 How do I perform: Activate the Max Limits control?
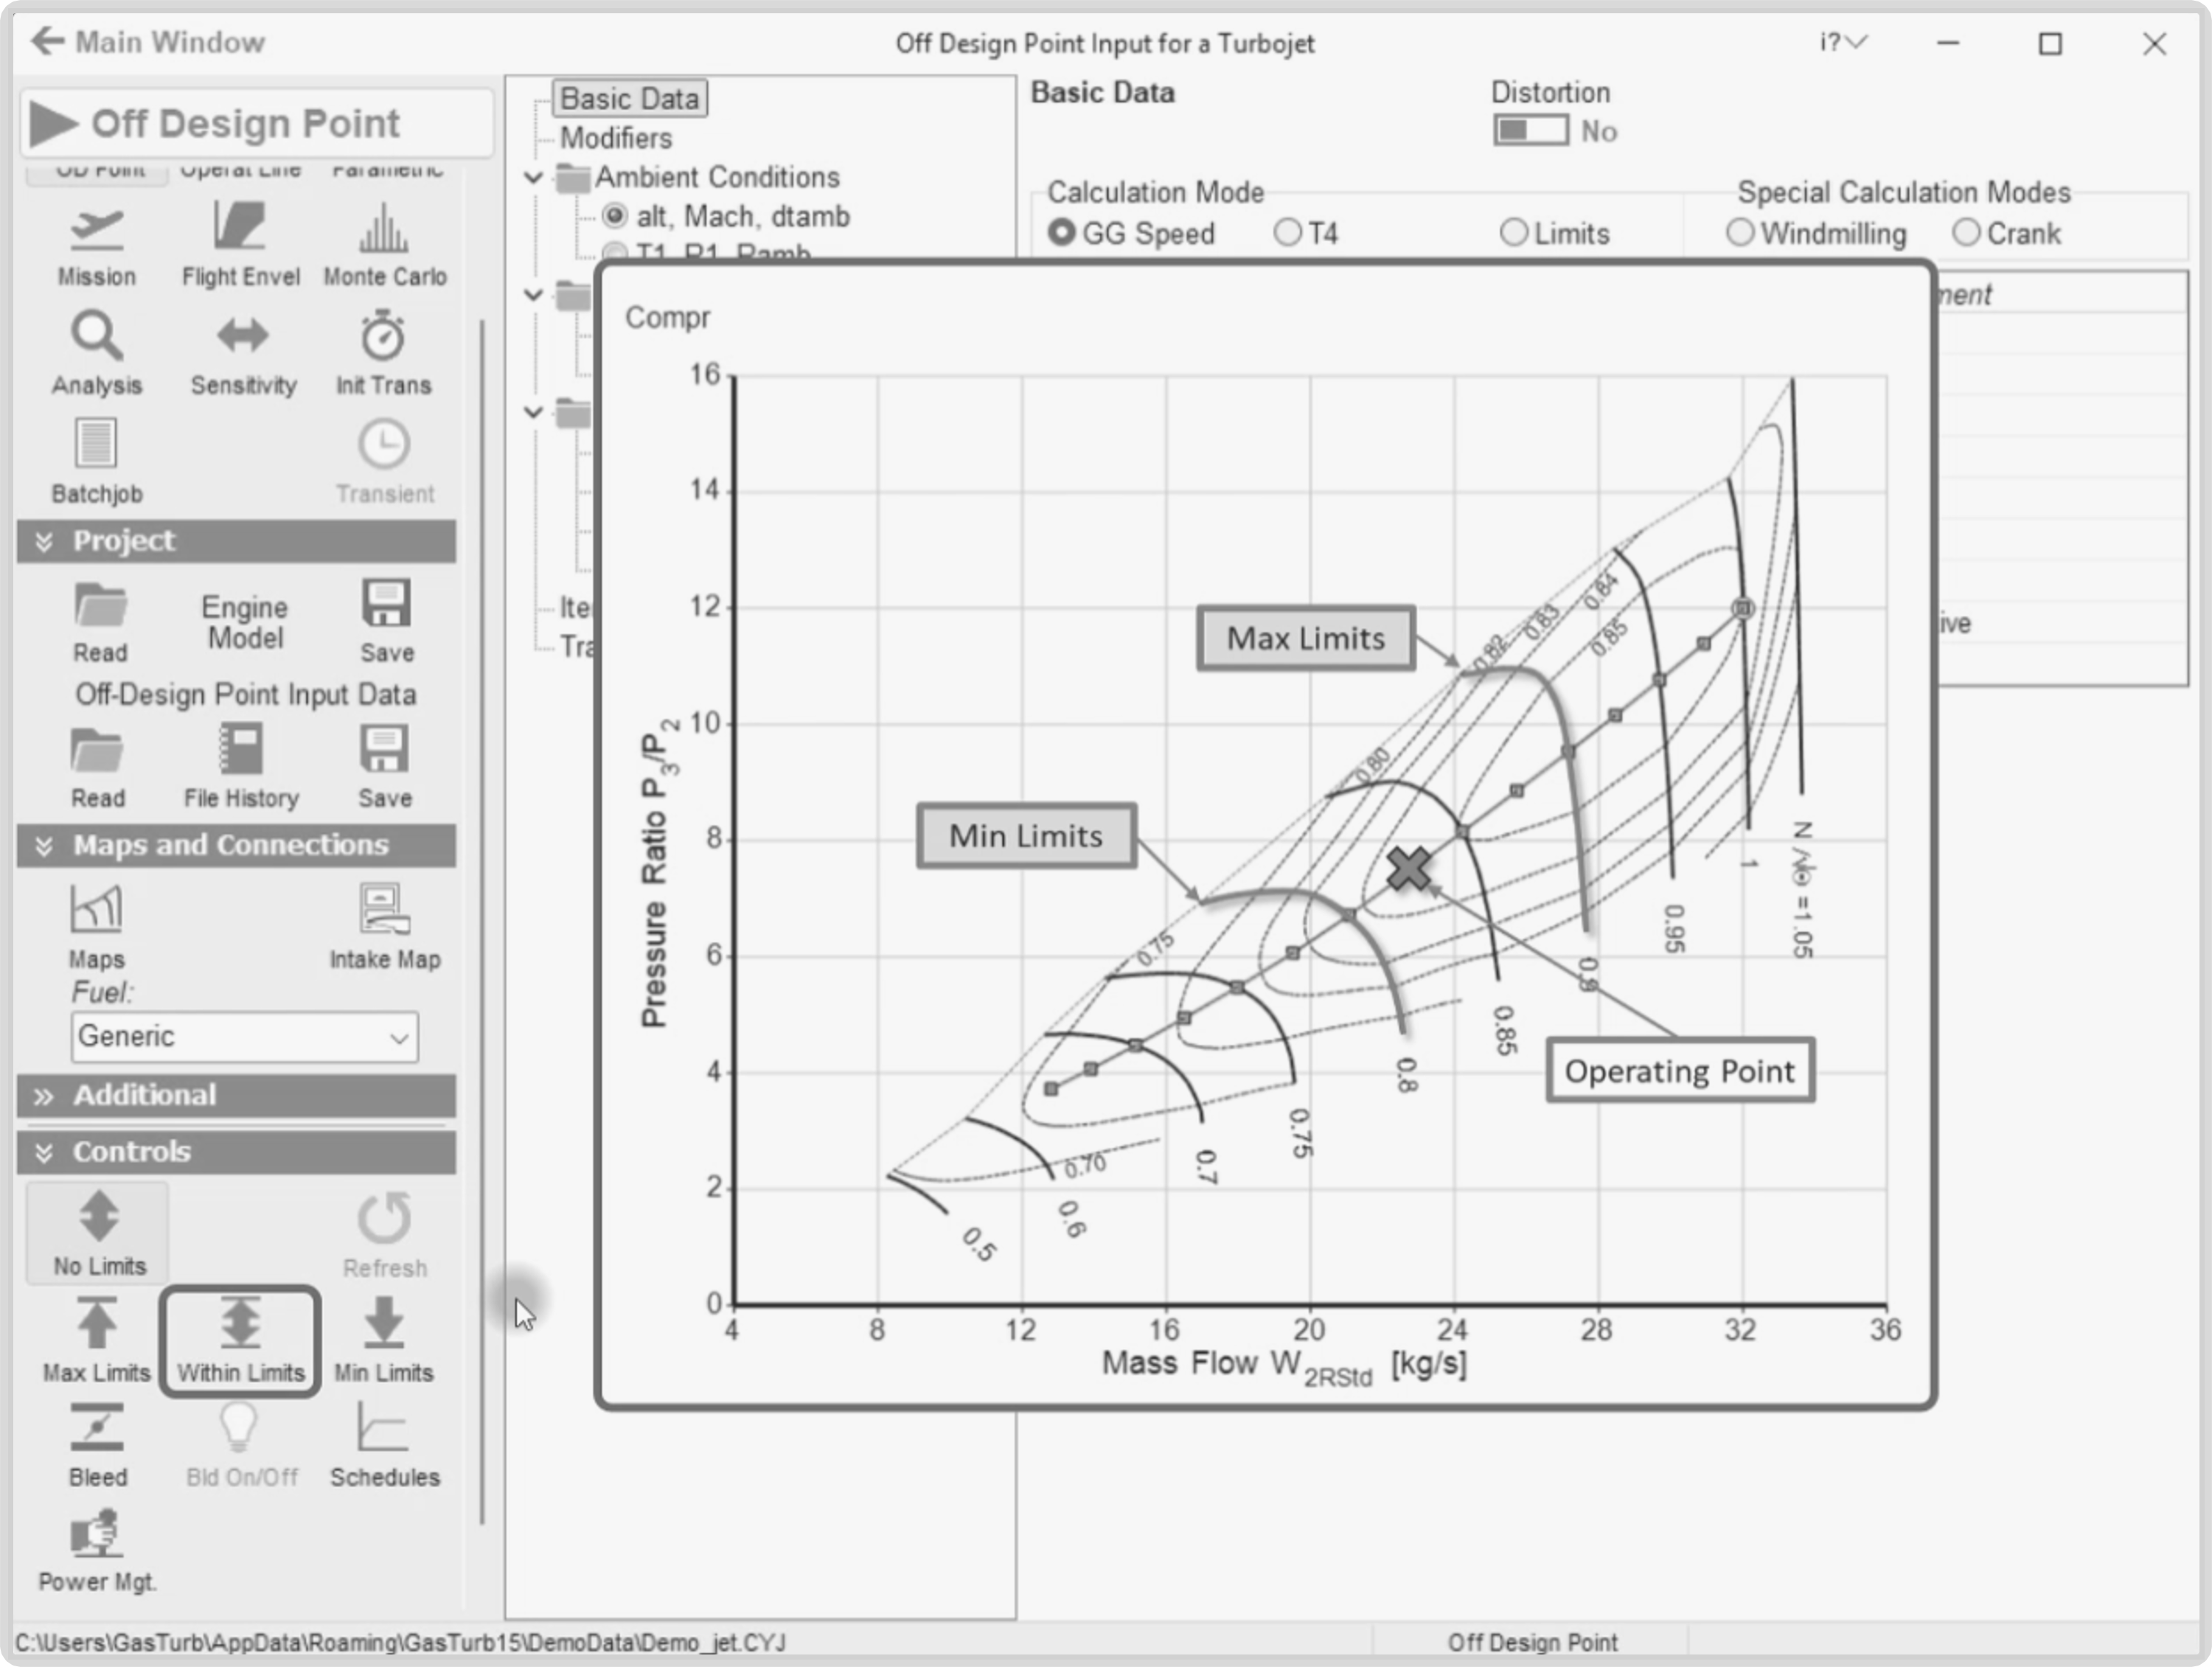(96, 1340)
